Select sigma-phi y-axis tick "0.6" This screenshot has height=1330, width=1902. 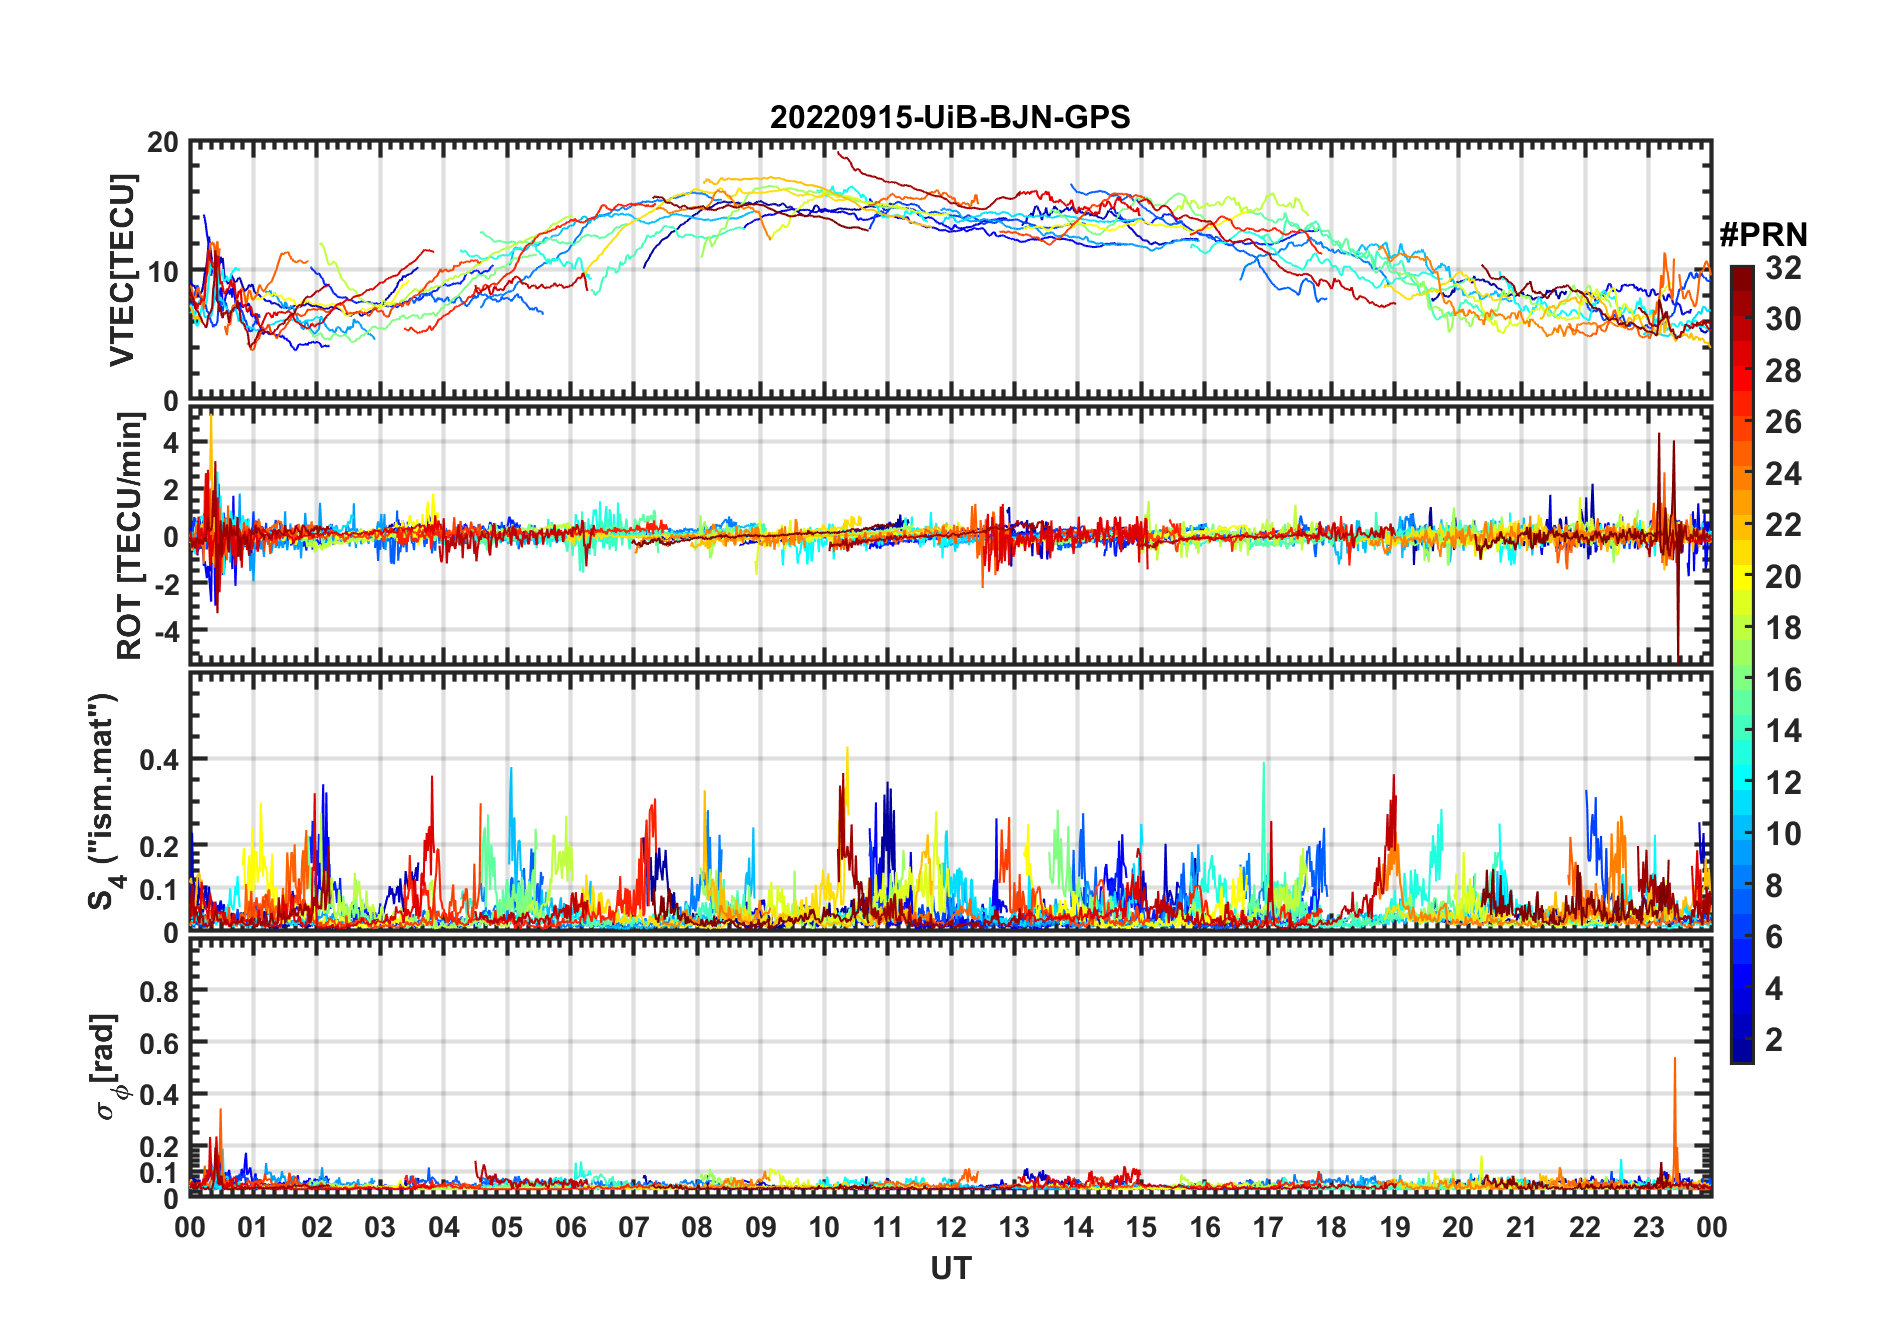coord(159,1043)
